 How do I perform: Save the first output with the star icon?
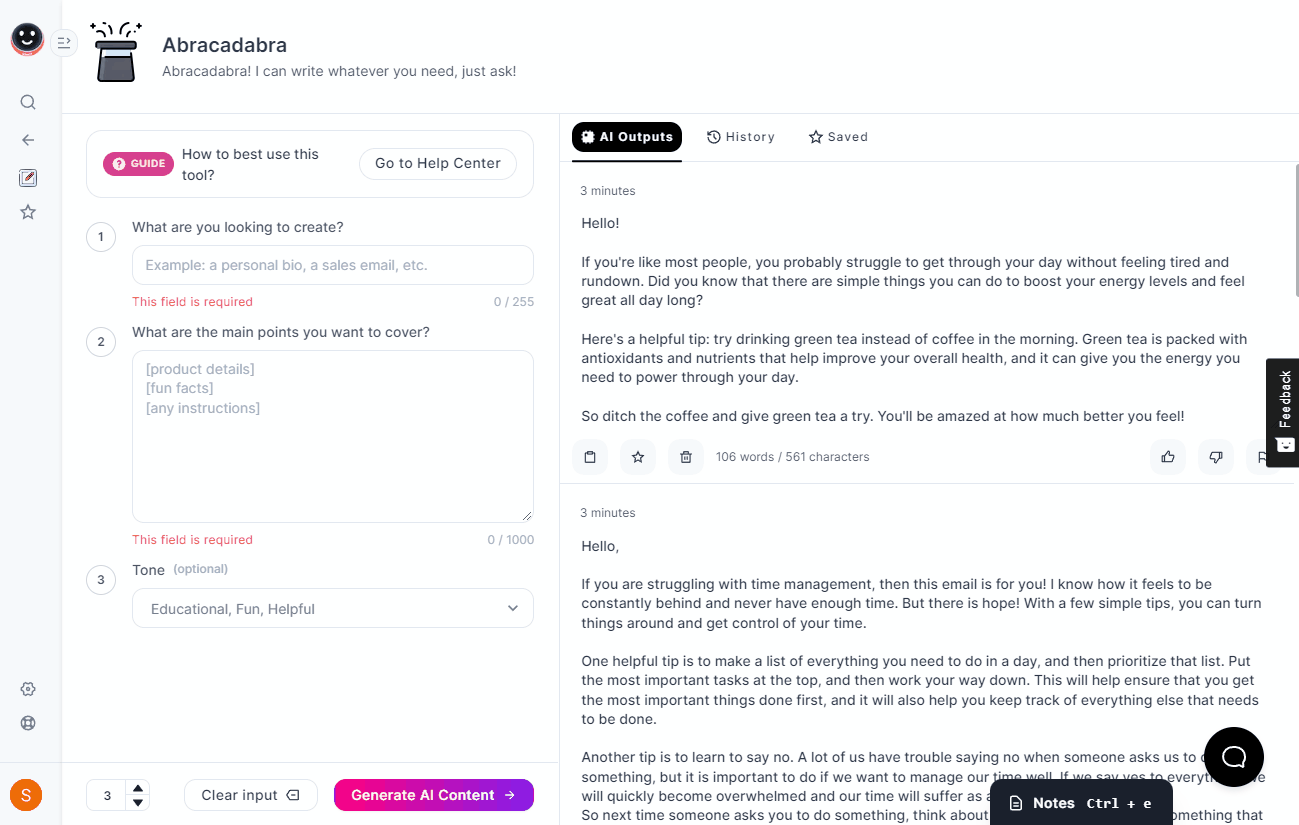click(638, 457)
